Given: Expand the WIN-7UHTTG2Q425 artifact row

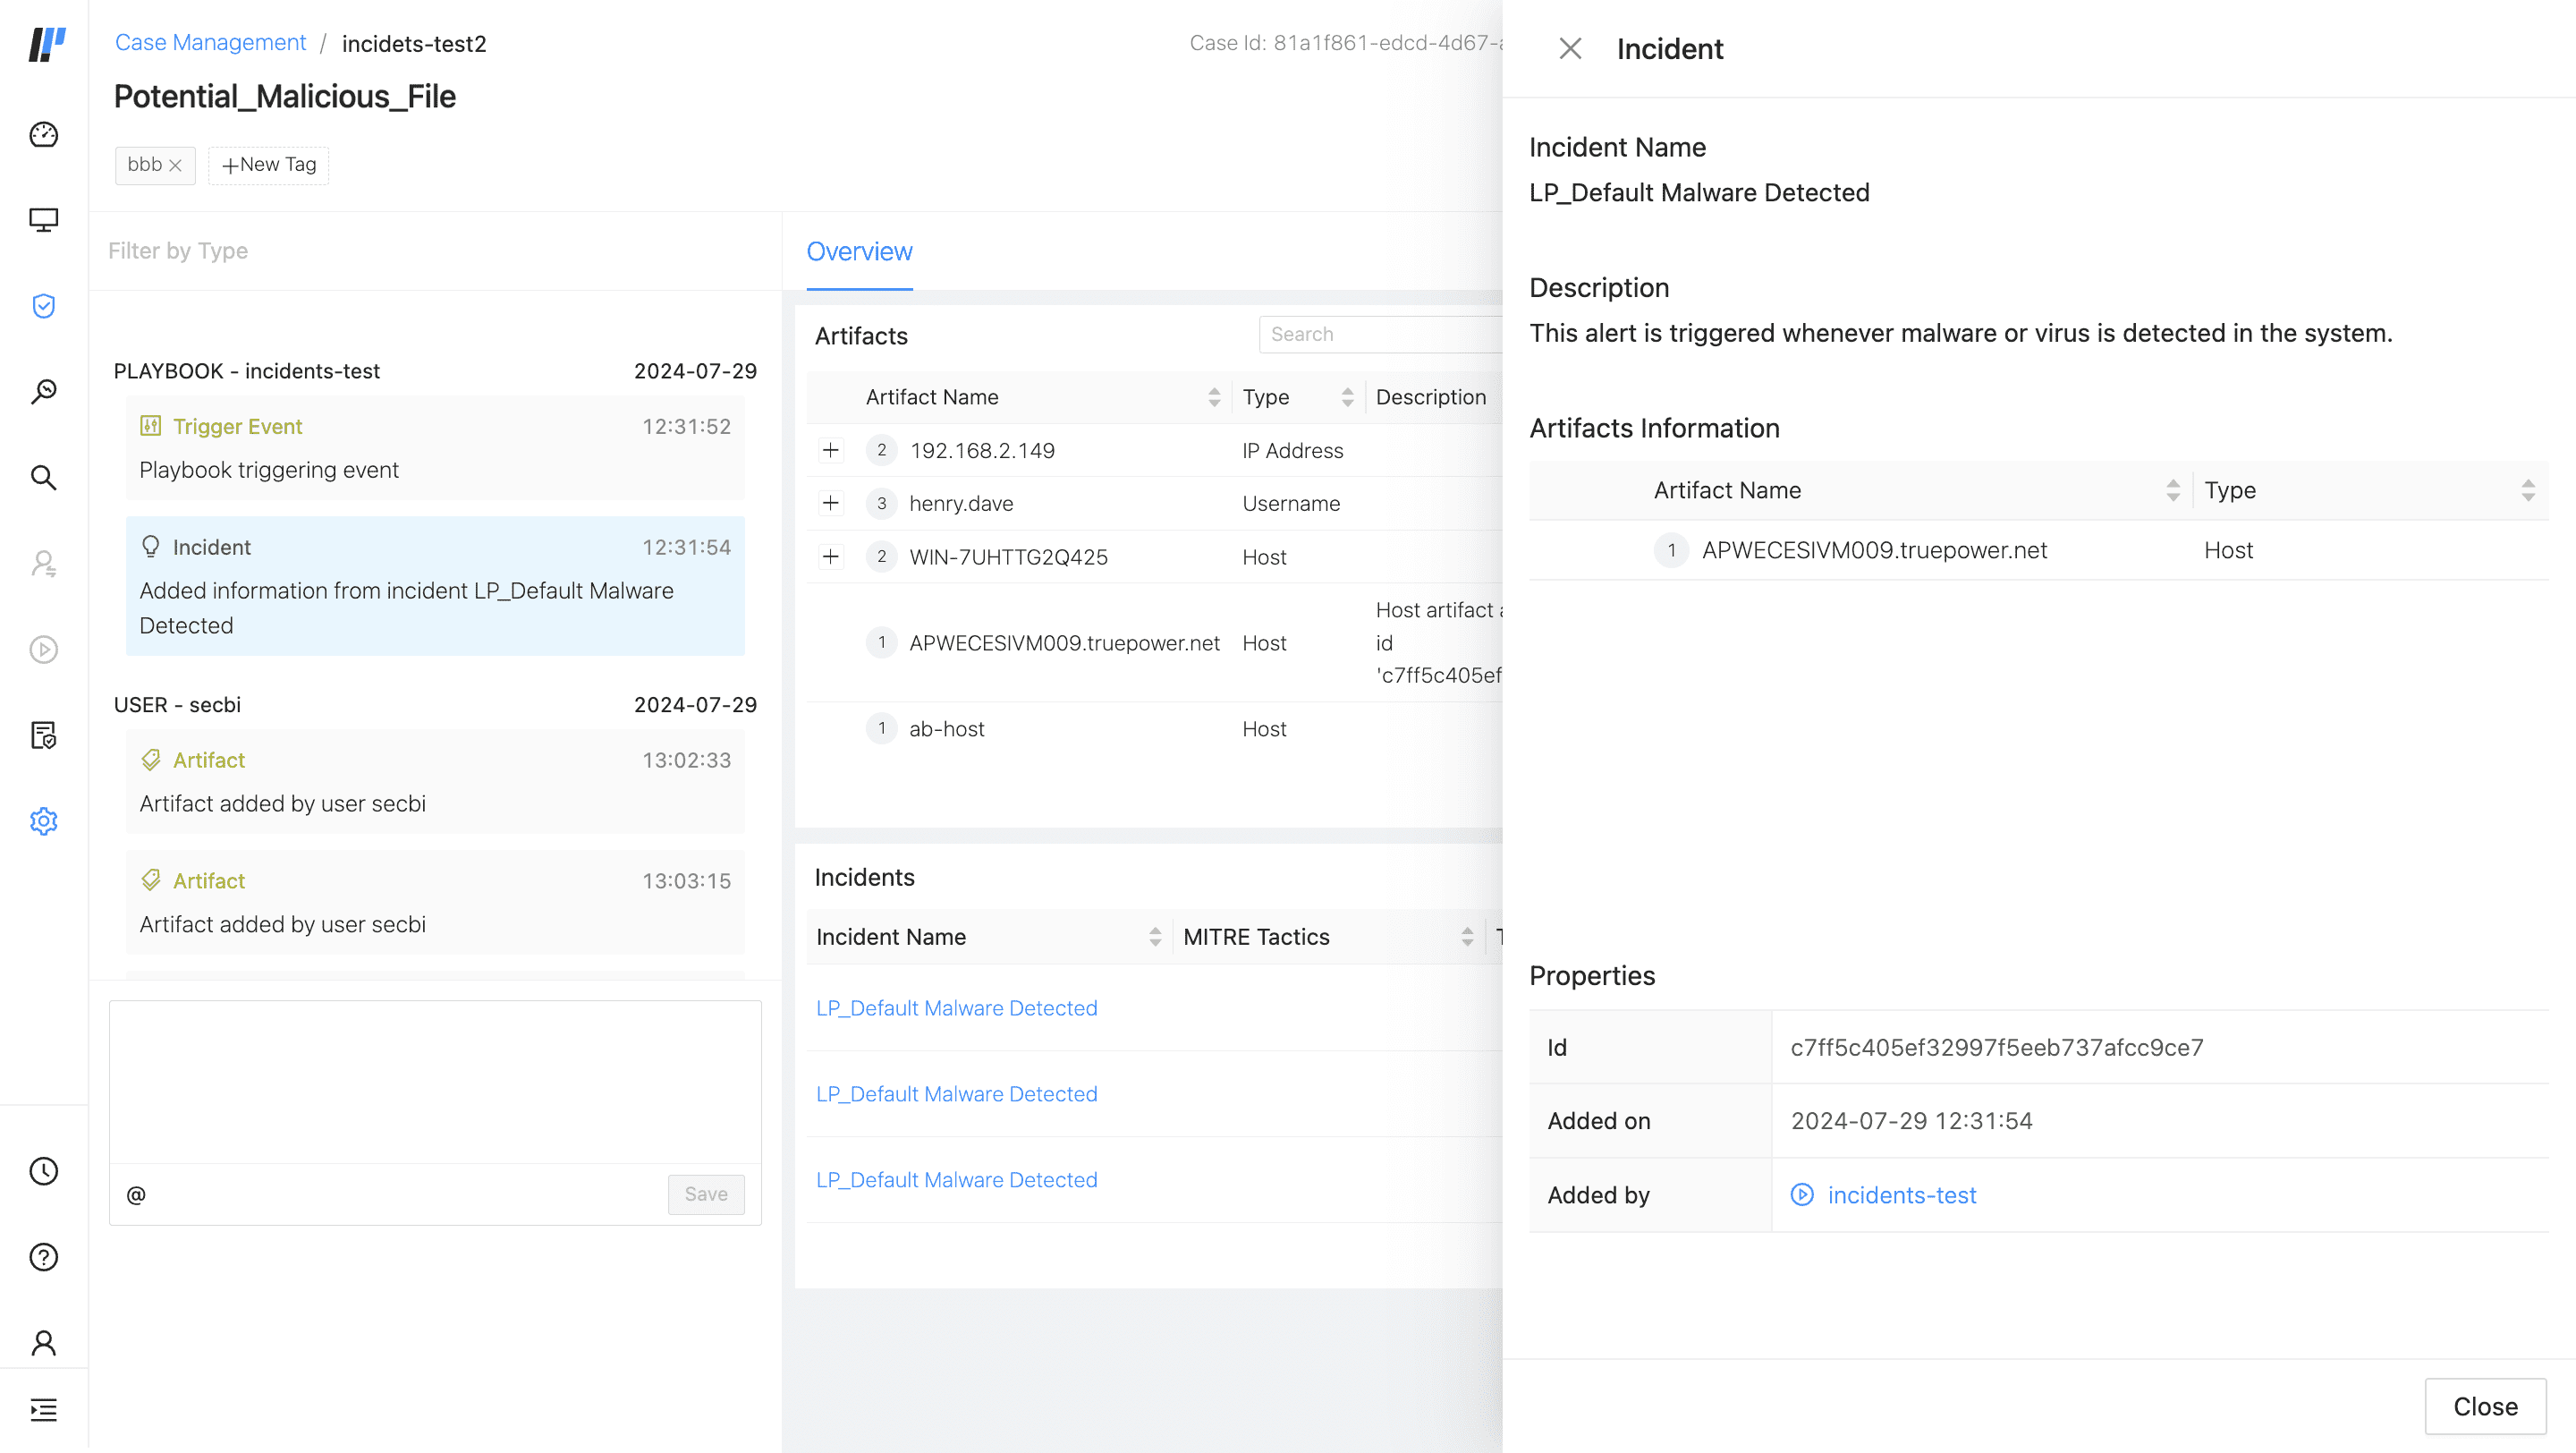Looking at the screenshot, I should coord(830,556).
